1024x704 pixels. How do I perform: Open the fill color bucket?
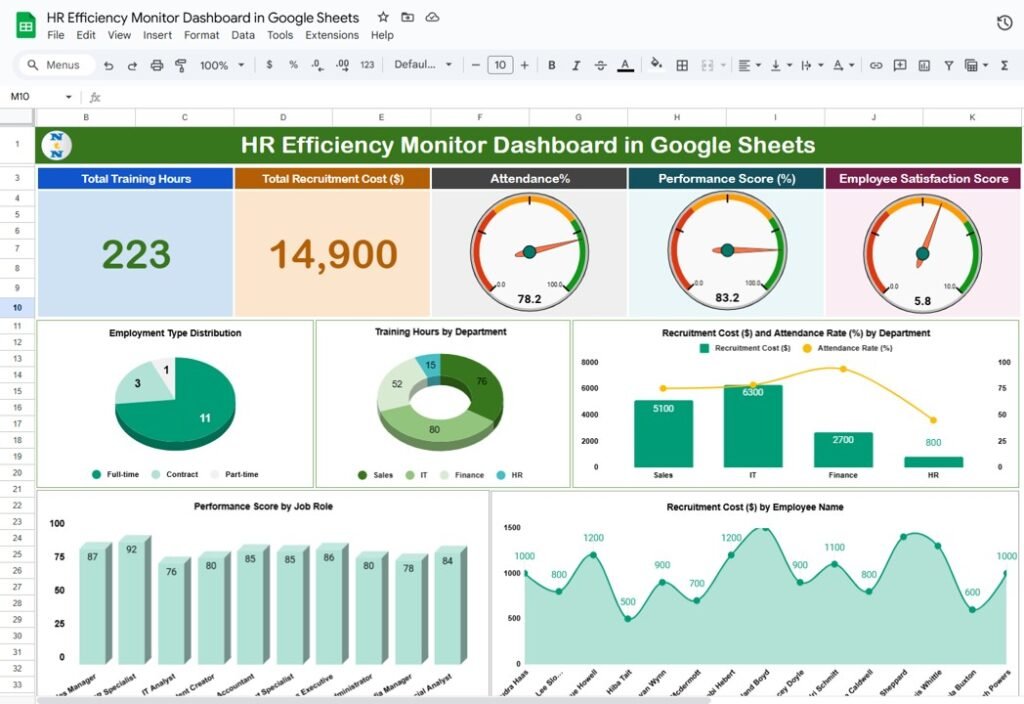656,64
